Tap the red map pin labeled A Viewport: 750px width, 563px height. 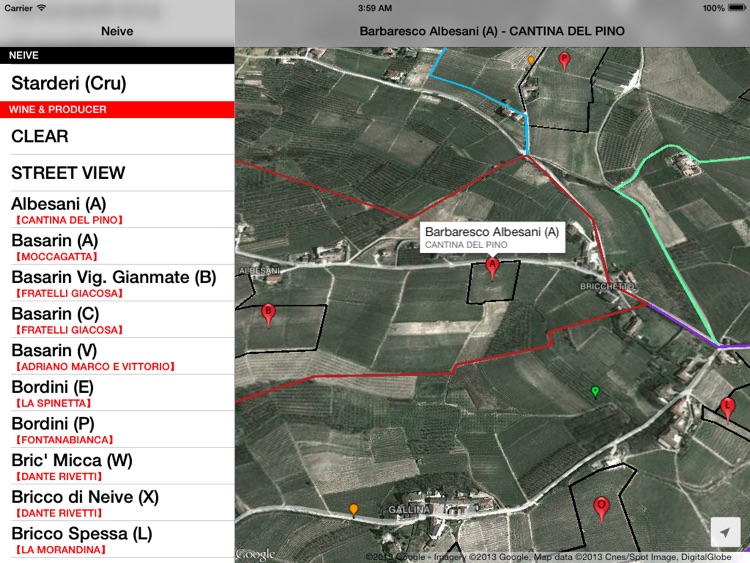click(x=492, y=267)
